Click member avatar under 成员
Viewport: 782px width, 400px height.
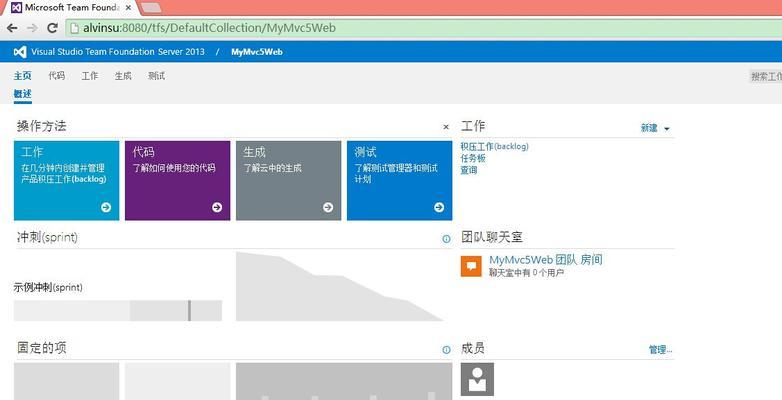(x=477, y=379)
